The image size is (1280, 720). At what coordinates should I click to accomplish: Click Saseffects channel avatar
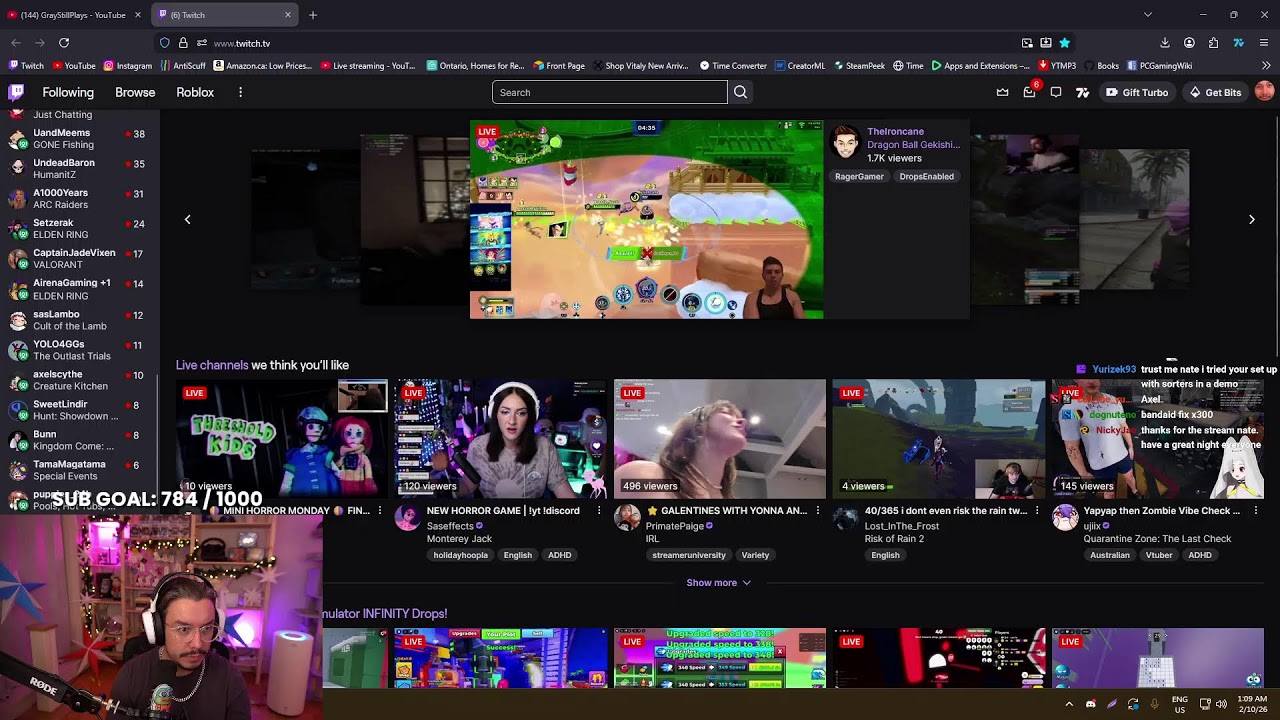pyautogui.click(x=407, y=517)
